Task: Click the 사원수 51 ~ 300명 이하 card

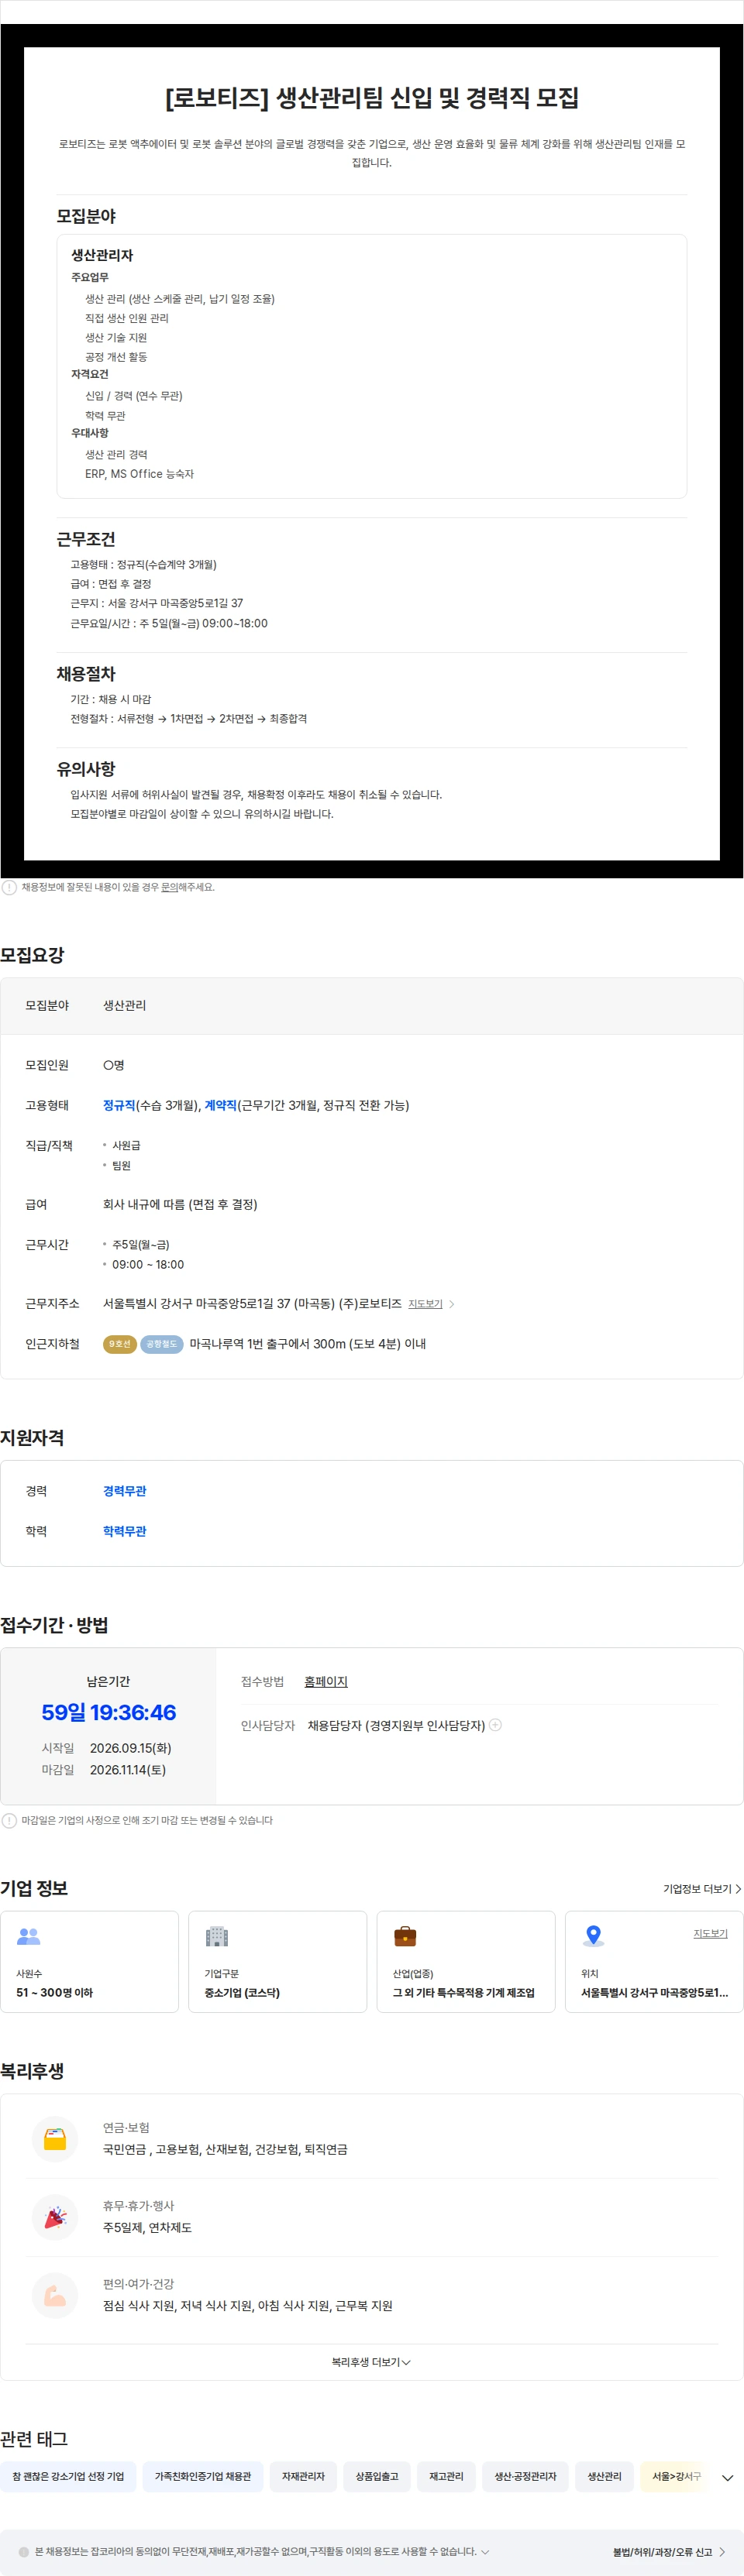Action: point(90,1962)
